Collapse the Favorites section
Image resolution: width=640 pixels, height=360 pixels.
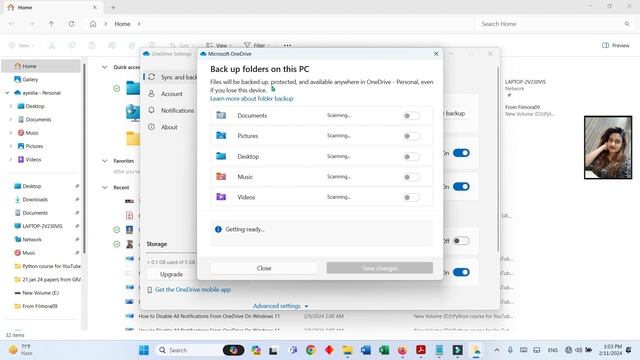(x=104, y=161)
